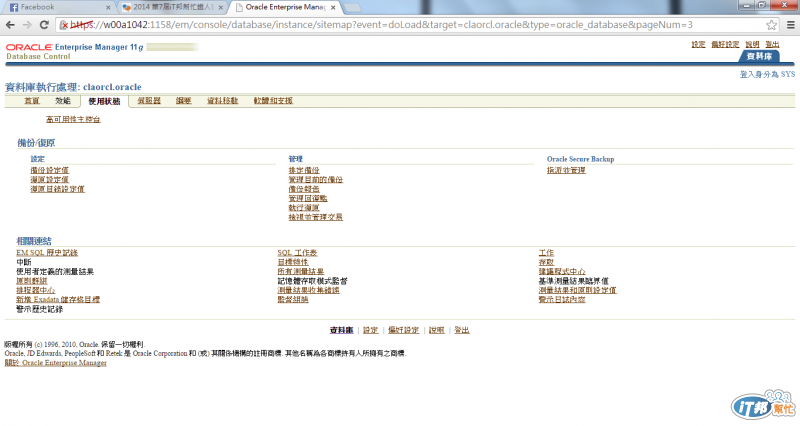Open 偏好設定 link in the header
The width and height of the screenshot is (800, 426).
click(x=725, y=44)
